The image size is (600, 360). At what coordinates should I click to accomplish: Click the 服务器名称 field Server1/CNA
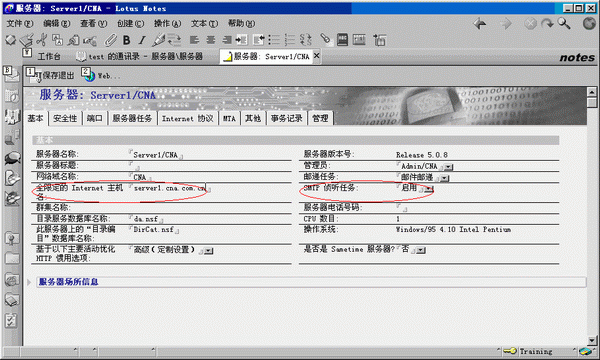[x=156, y=155]
